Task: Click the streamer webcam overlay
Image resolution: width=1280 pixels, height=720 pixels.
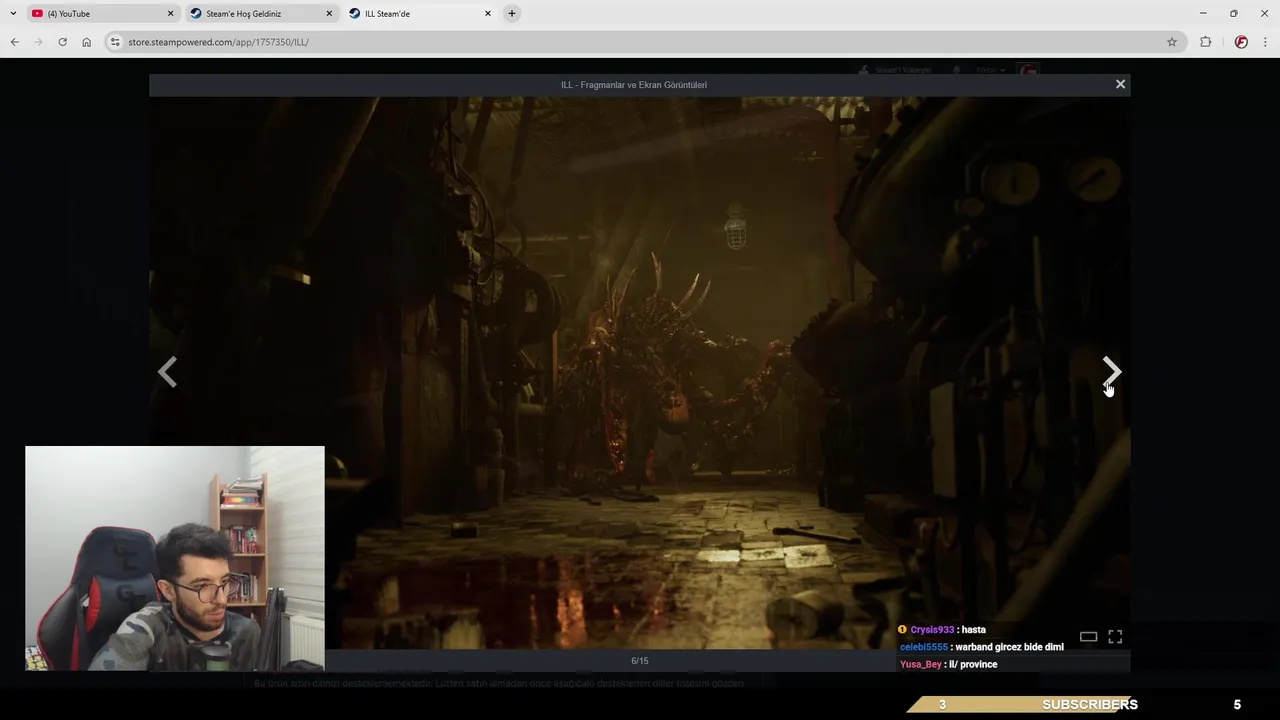Action: 175,558
